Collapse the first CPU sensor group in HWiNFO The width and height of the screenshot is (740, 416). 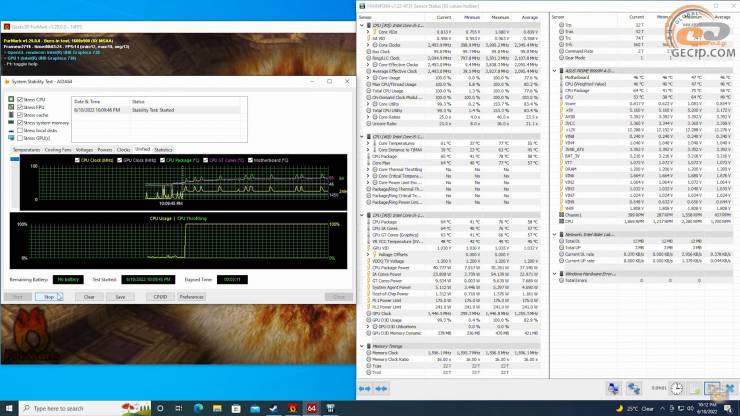click(362, 25)
